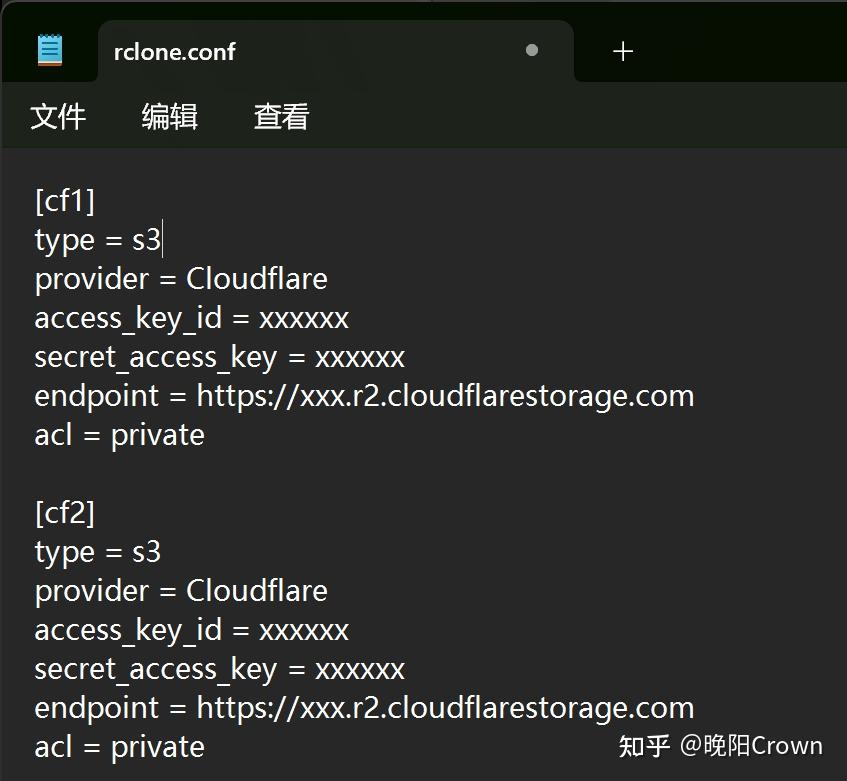Open the 编辑 menu
This screenshot has width=847, height=781.
(168, 117)
